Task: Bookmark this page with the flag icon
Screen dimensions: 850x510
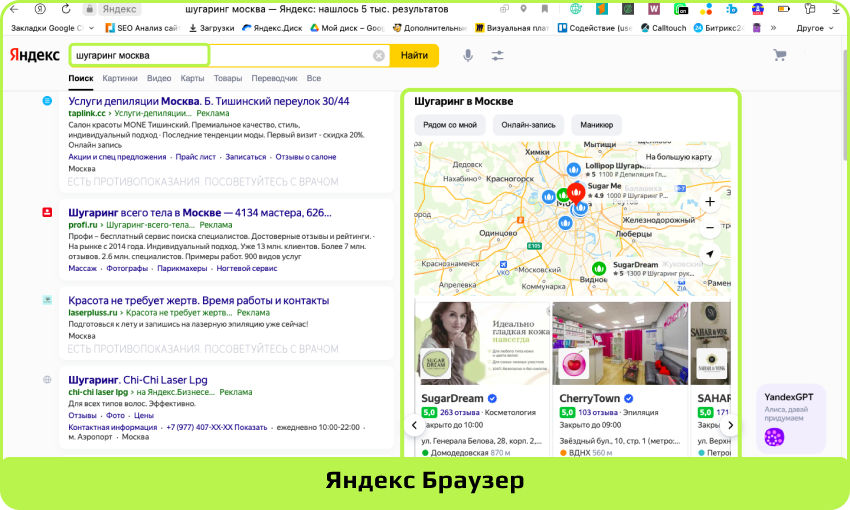Action: pos(544,9)
